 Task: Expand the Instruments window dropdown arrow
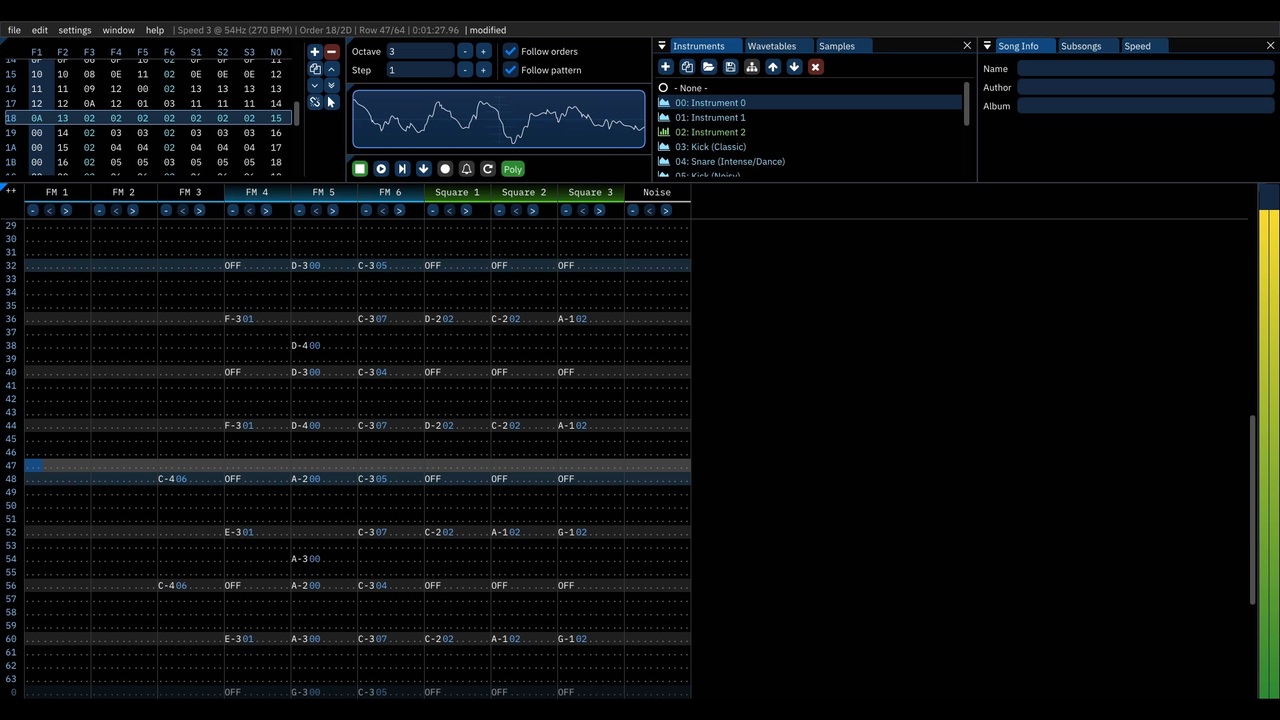pyautogui.click(x=662, y=46)
